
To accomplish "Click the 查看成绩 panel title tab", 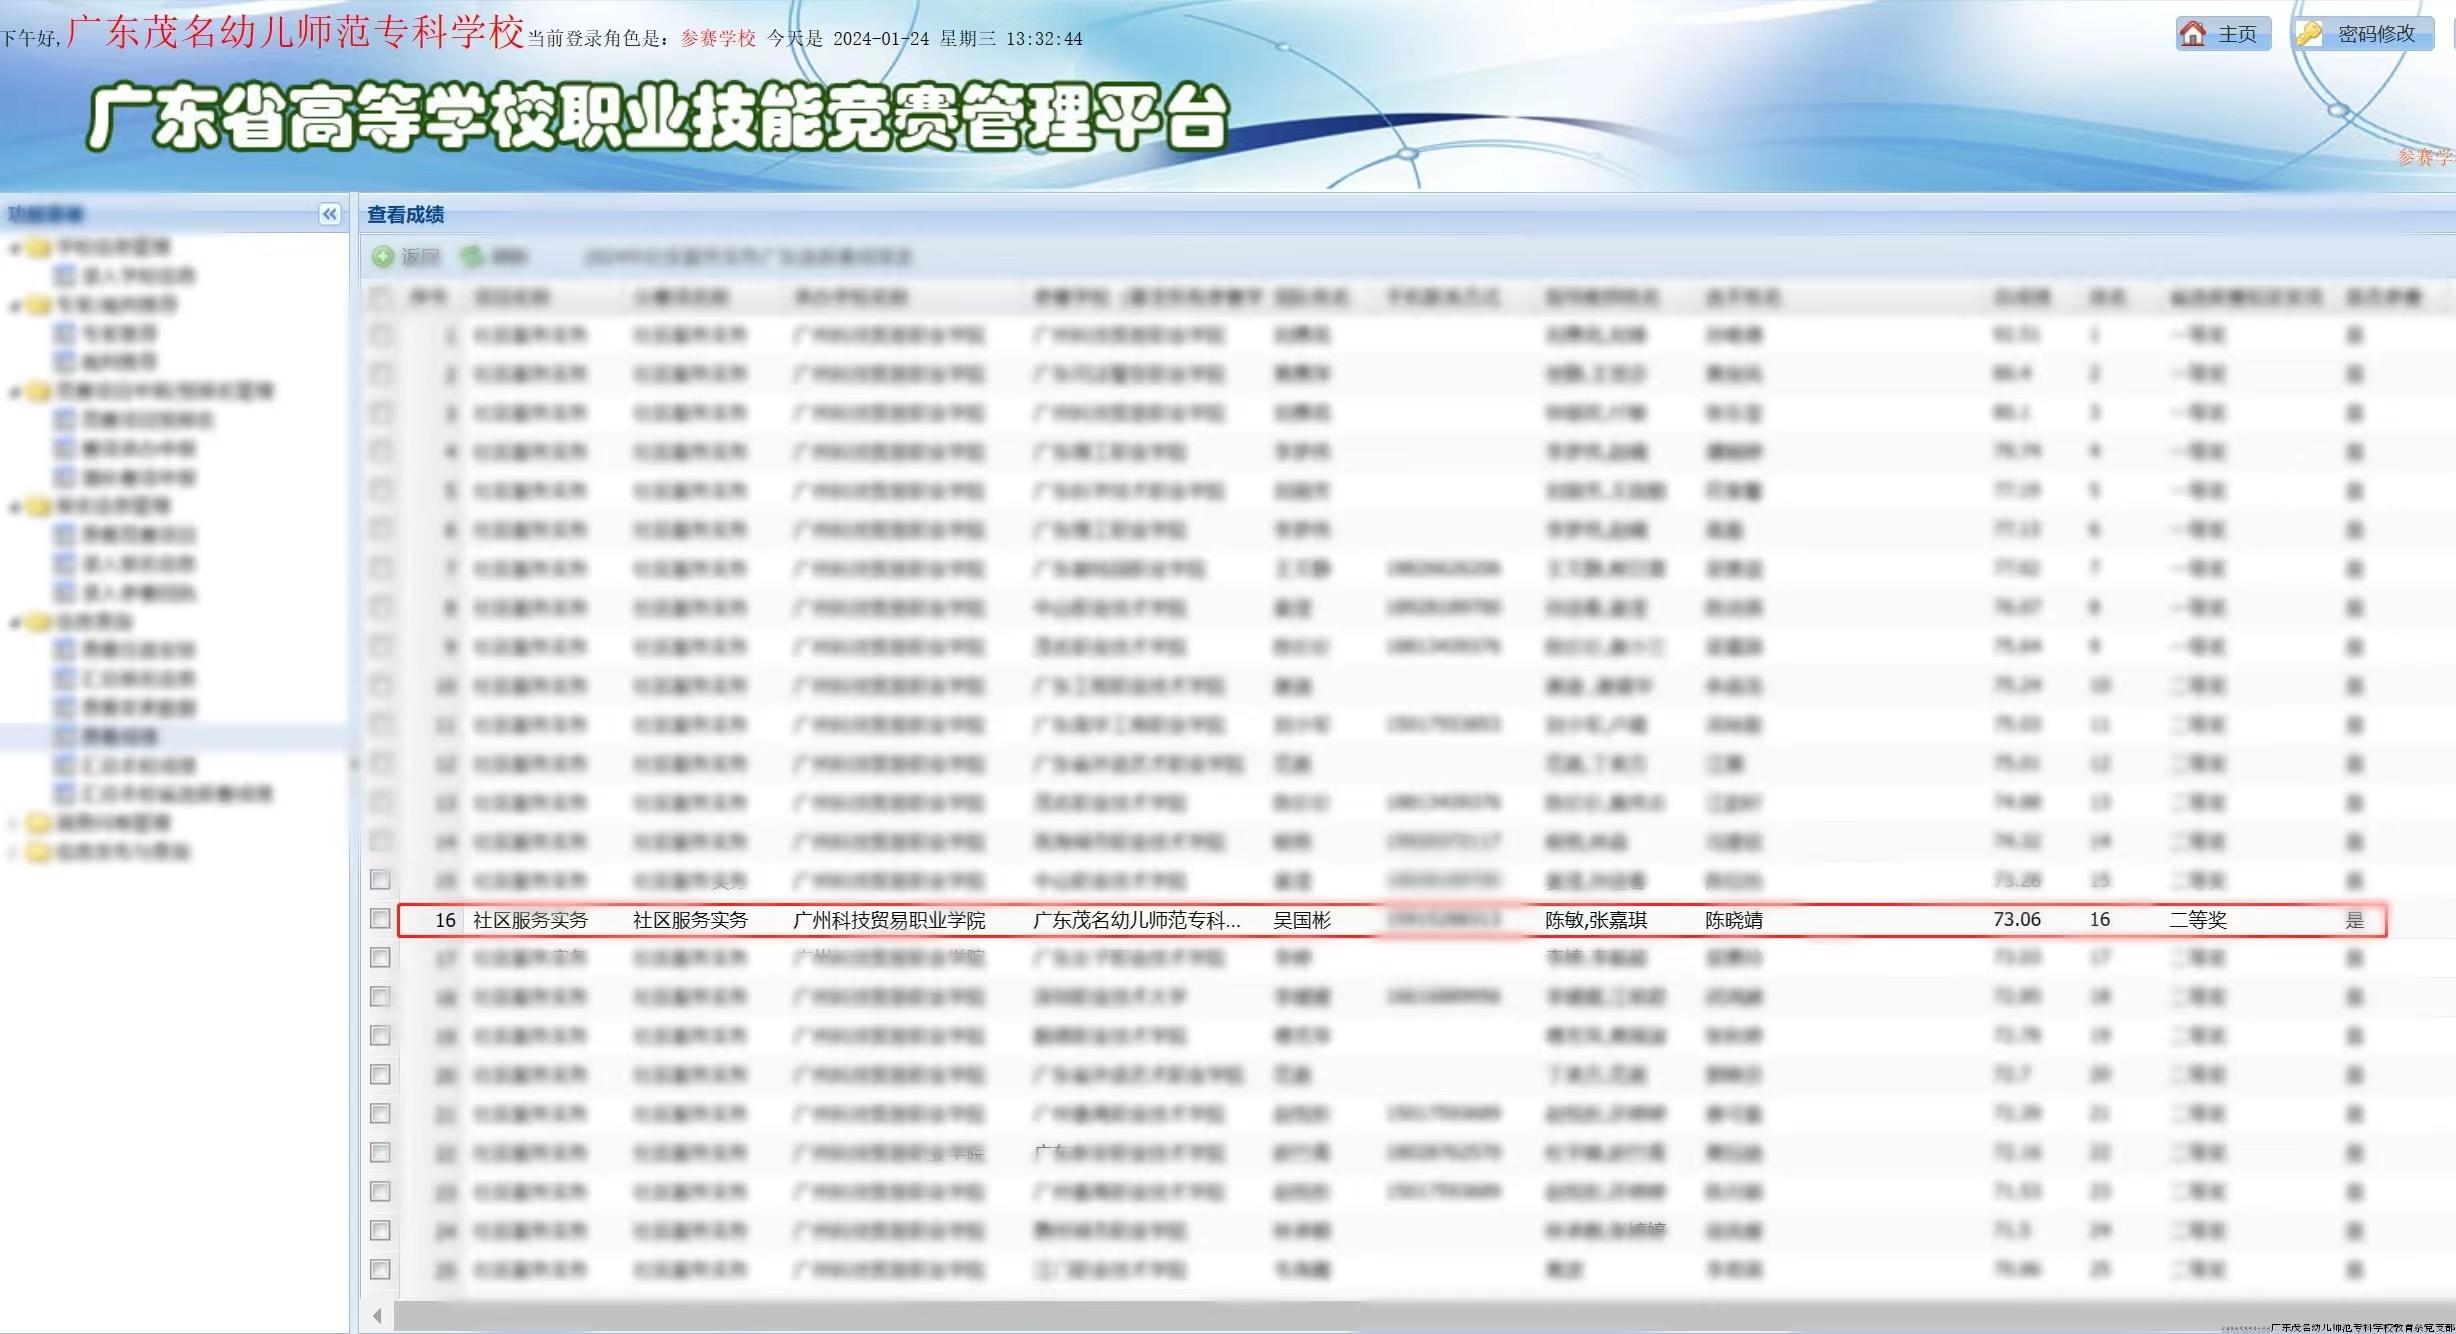I will coord(406,215).
